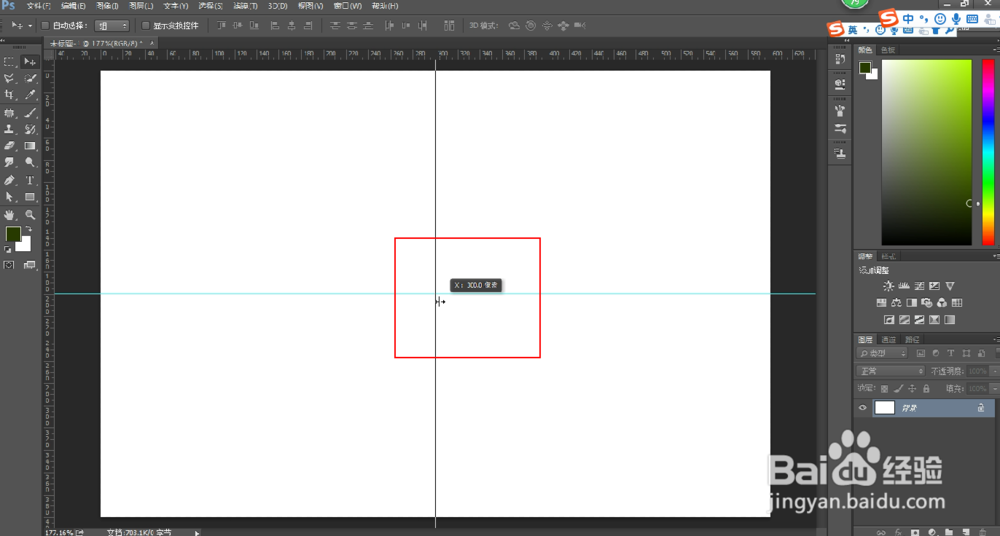
Task: Select the Rectangular Marquee tool
Action: pos(10,62)
